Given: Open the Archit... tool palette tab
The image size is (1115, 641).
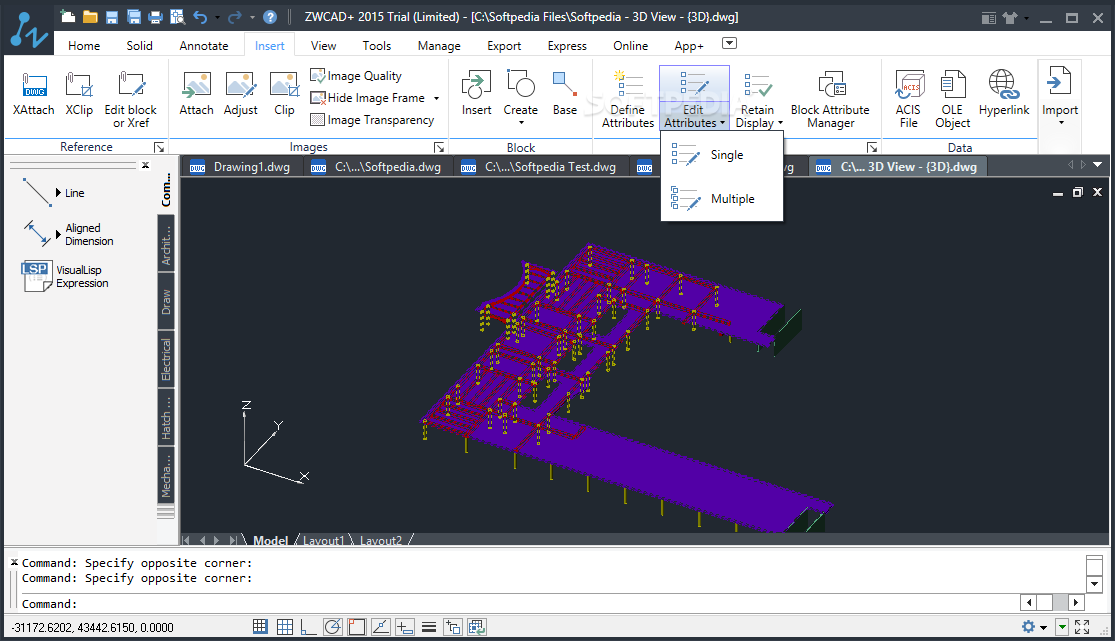Looking at the screenshot, I should pos(166,245).
